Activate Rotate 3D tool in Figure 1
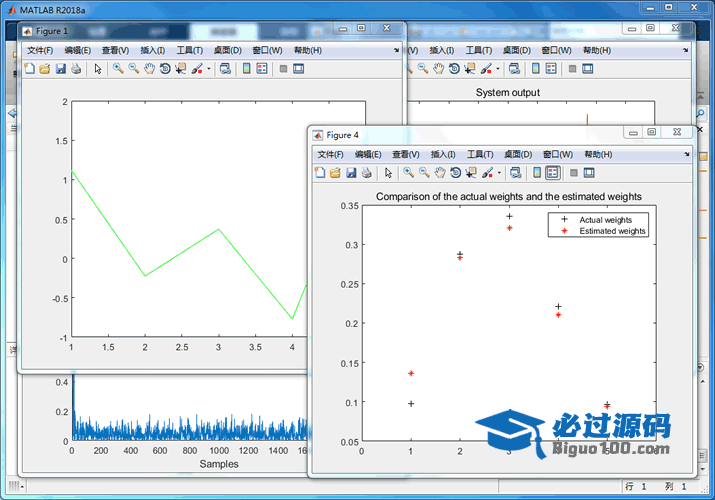This screenshot has width=715, height=500. tap(165, 69)
